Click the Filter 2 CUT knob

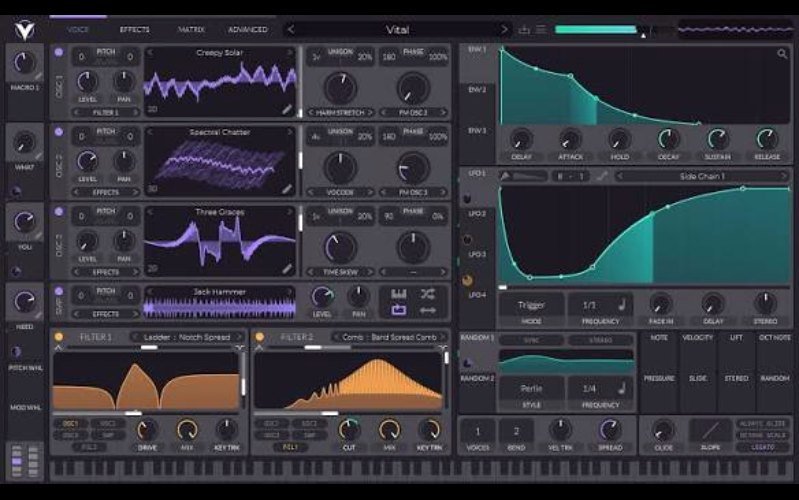[x=349, y=430]
